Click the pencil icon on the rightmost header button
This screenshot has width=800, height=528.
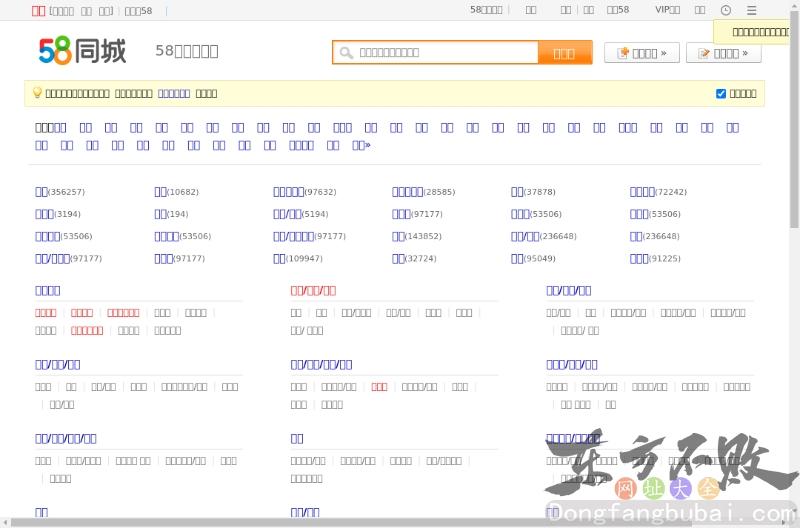click(704, 53)
